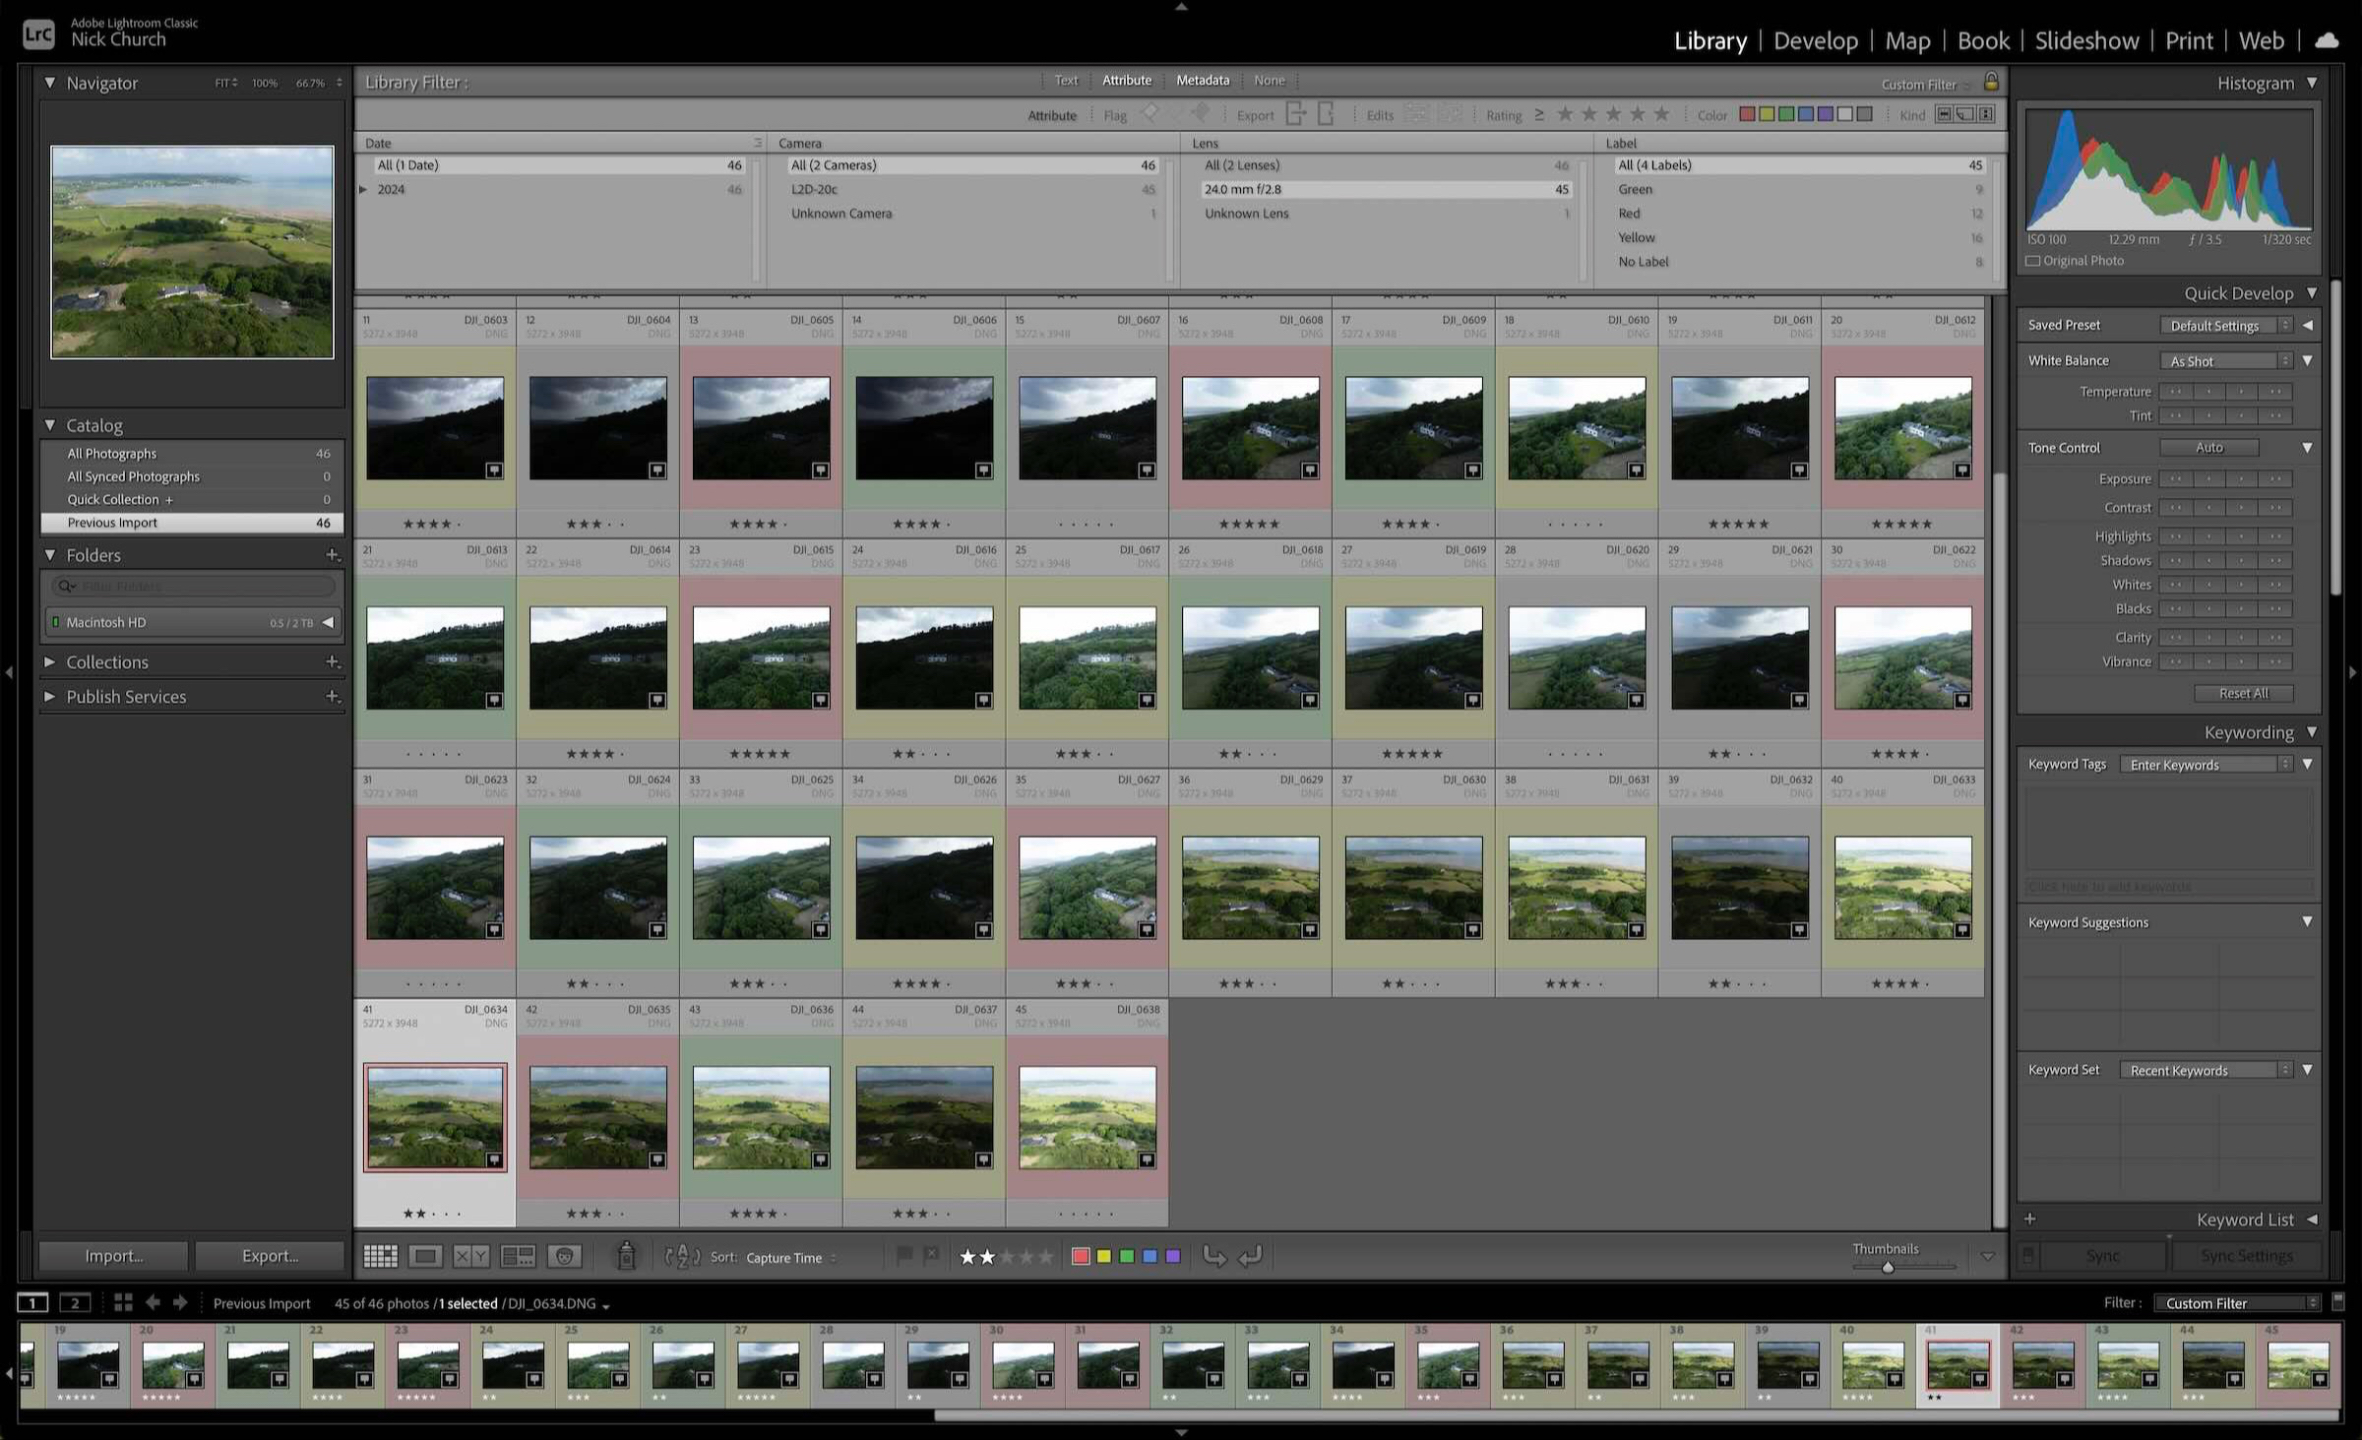Click the cloud sync status icon
2362x1440 pixels.
click(x=2327, y=40)
